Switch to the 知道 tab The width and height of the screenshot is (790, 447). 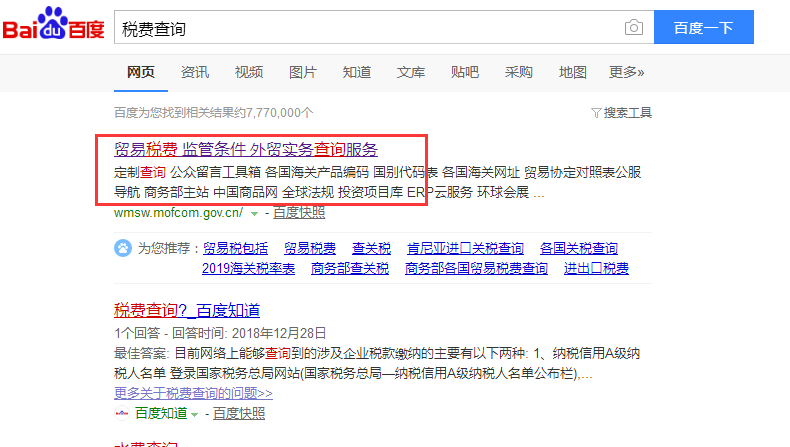tap(357, 72)
